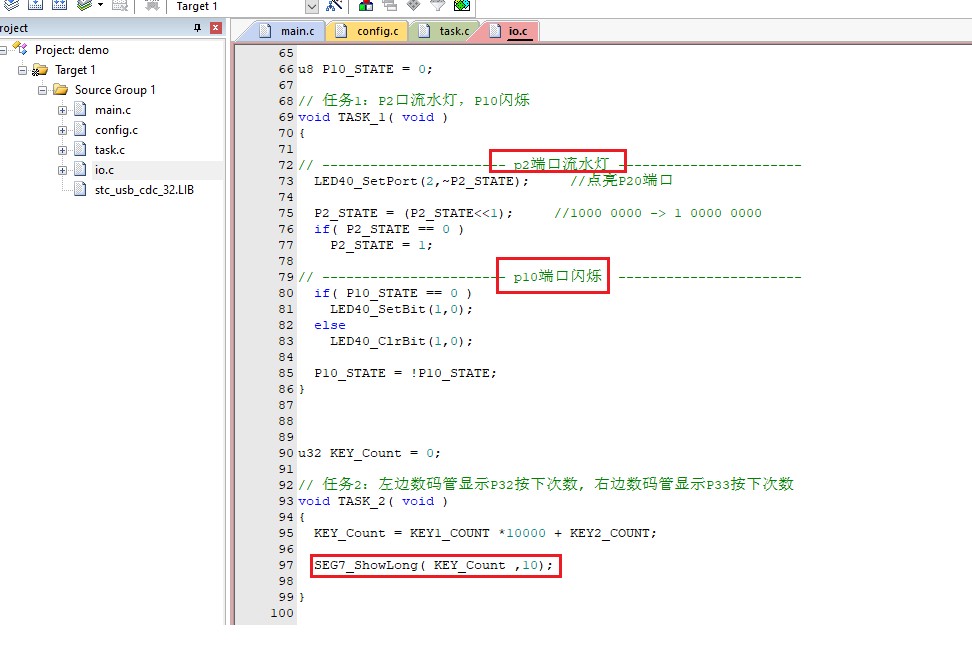The width and height of the screenshot is (972, 655).
Task: Click the Batch build icon
Action: pyautogui.click(x=84, y=5)
